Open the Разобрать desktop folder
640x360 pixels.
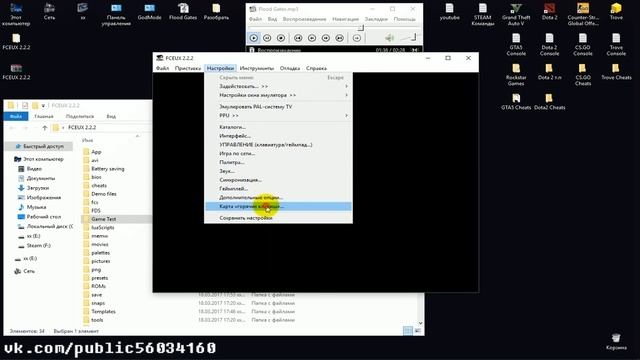coord(216,11)
